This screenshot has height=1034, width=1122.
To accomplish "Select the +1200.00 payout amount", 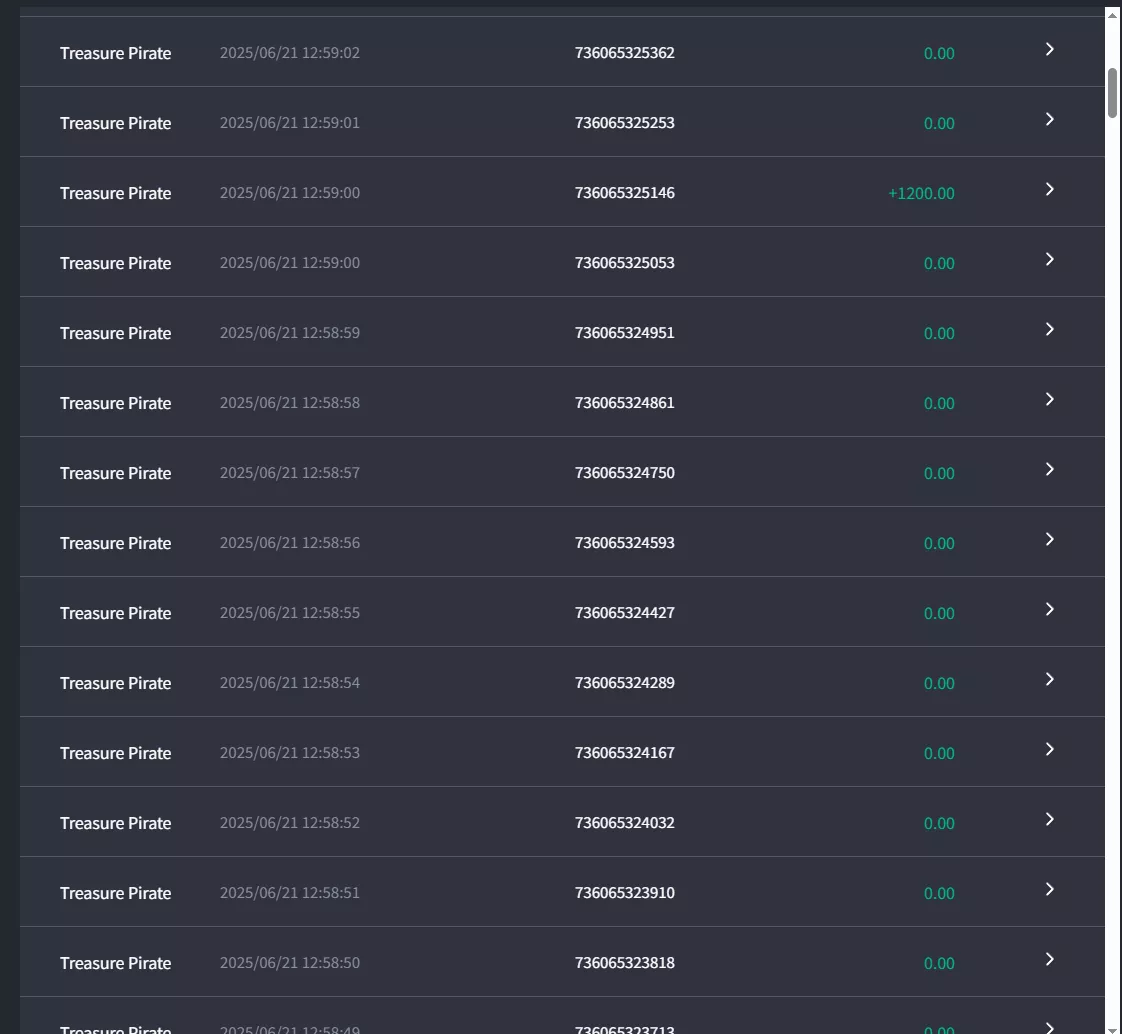I will coord(921,193).
